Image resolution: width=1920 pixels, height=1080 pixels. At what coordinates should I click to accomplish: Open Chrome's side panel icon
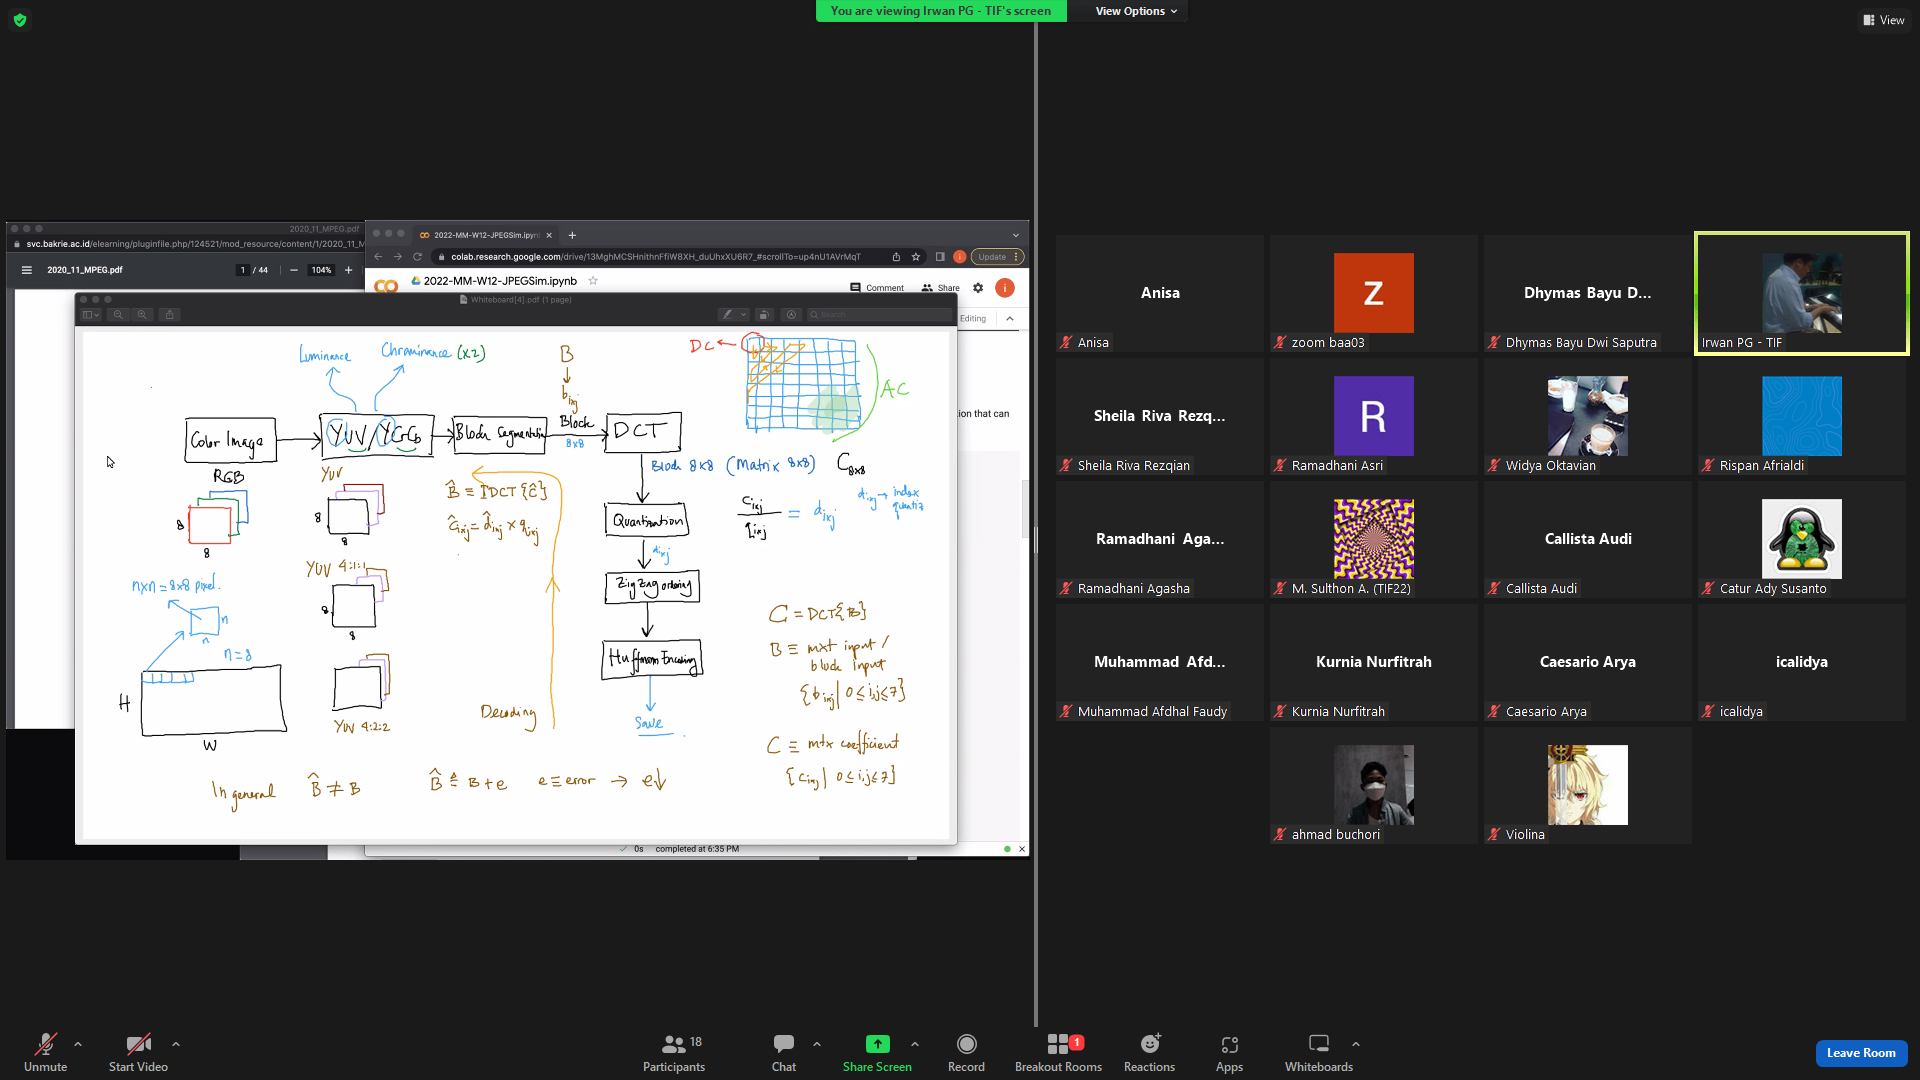pyautogui.click(x=940, y=257)
